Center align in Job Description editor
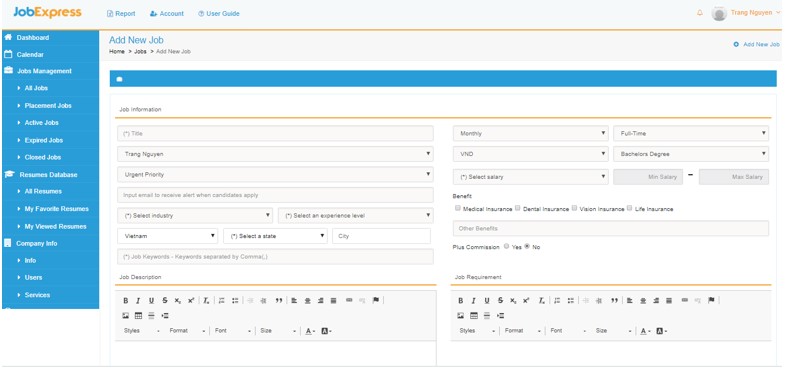Image resolution: width=785 pixels, height=372 pixels. [x=307, y=300]
